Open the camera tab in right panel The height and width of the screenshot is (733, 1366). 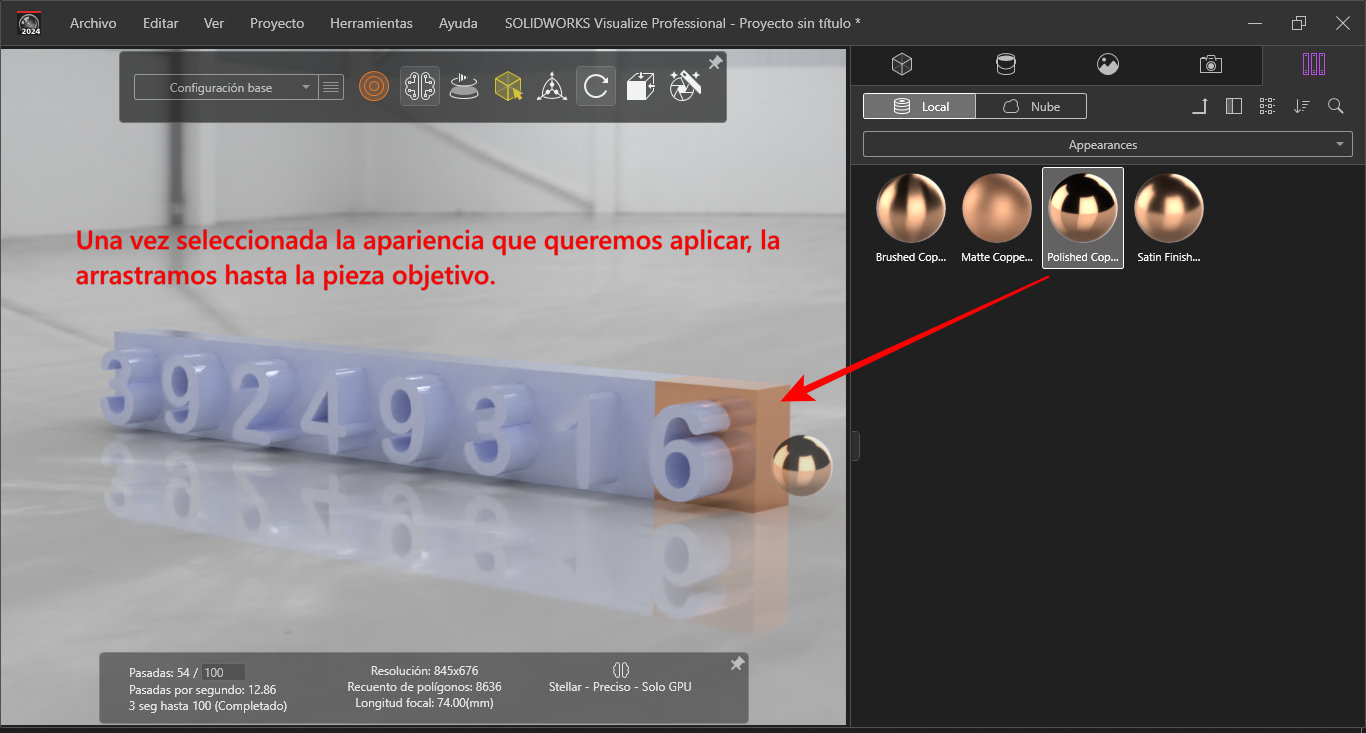point(1211,65)
